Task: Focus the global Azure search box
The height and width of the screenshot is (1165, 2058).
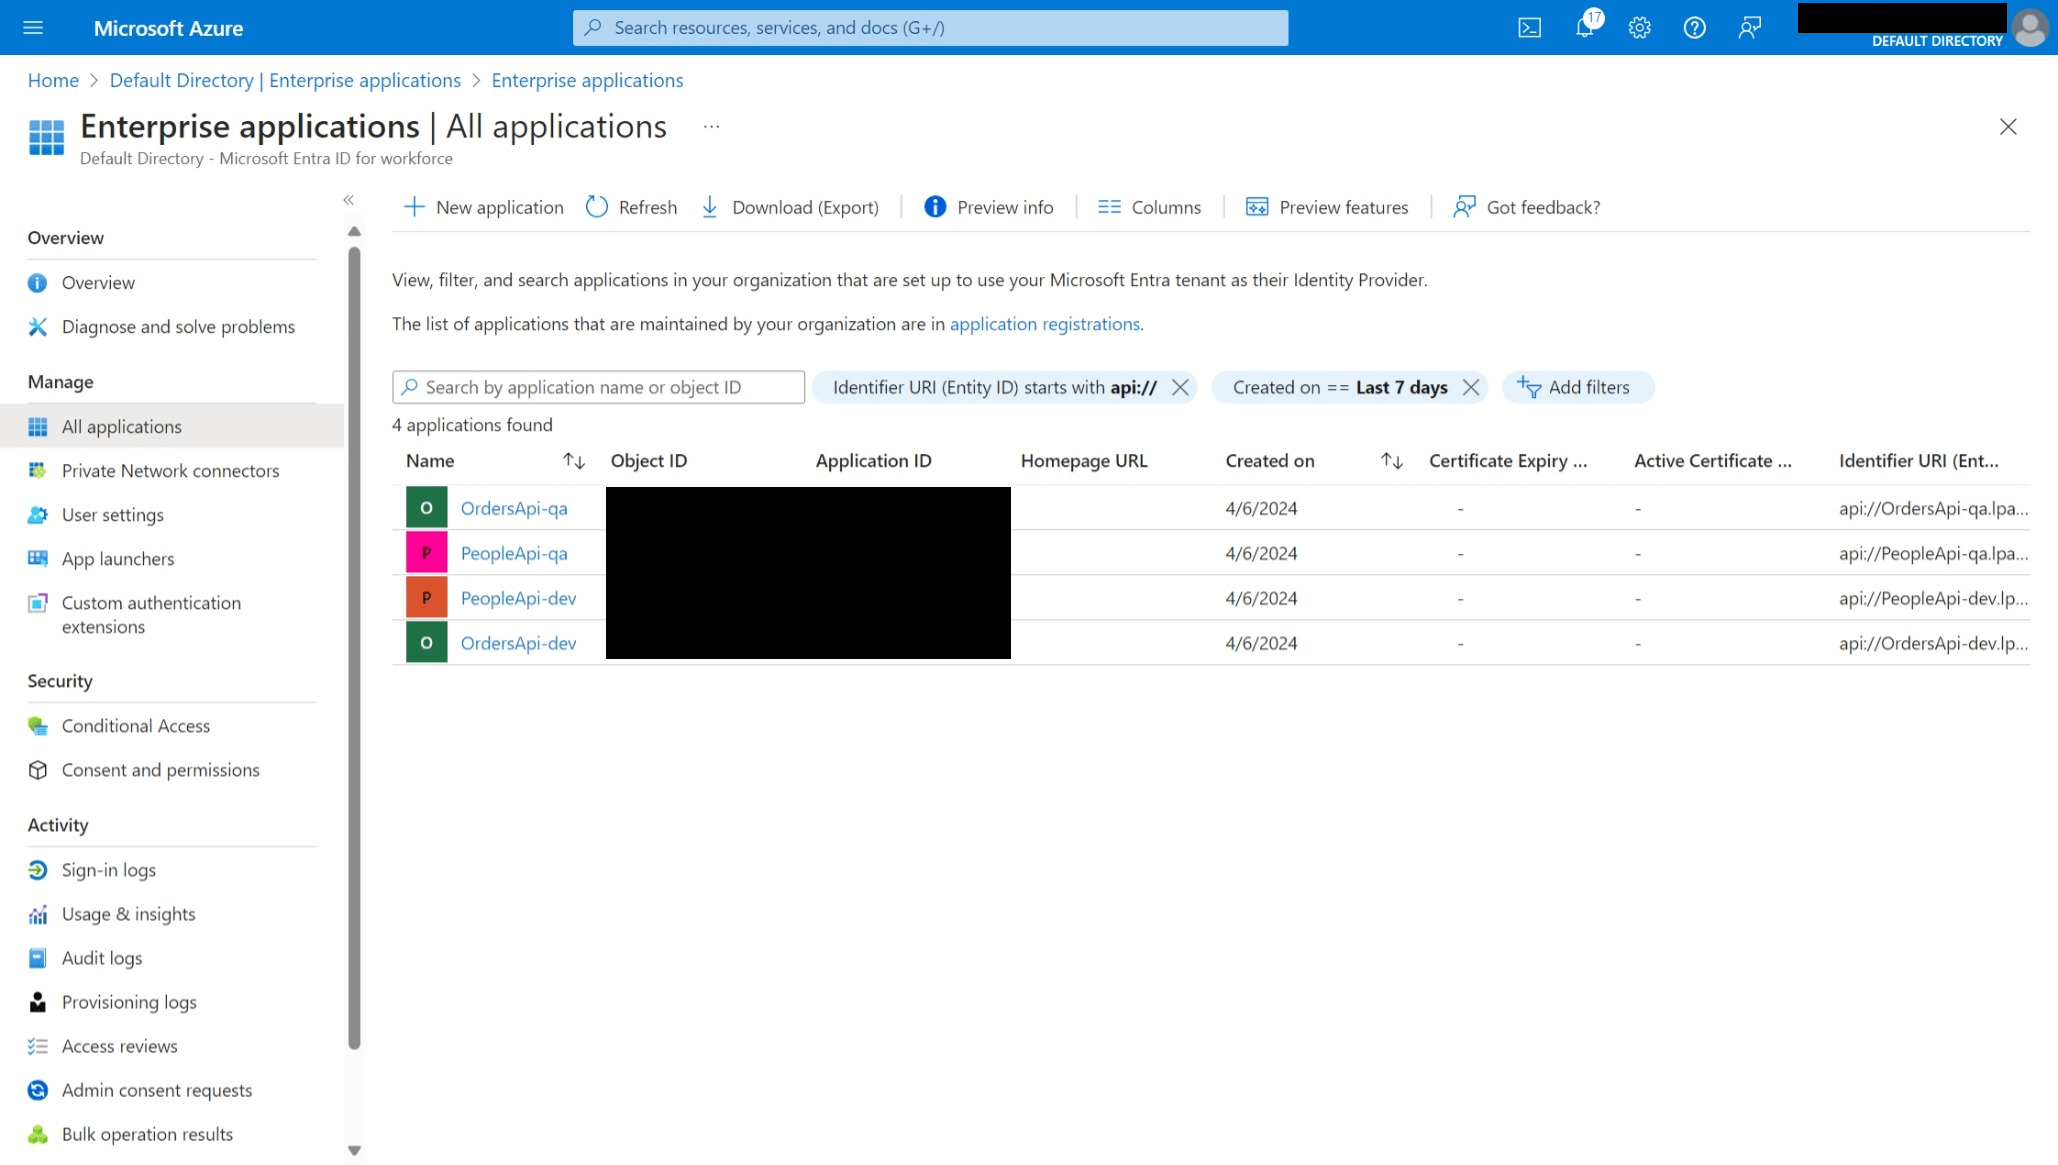Action: [930, 28]
